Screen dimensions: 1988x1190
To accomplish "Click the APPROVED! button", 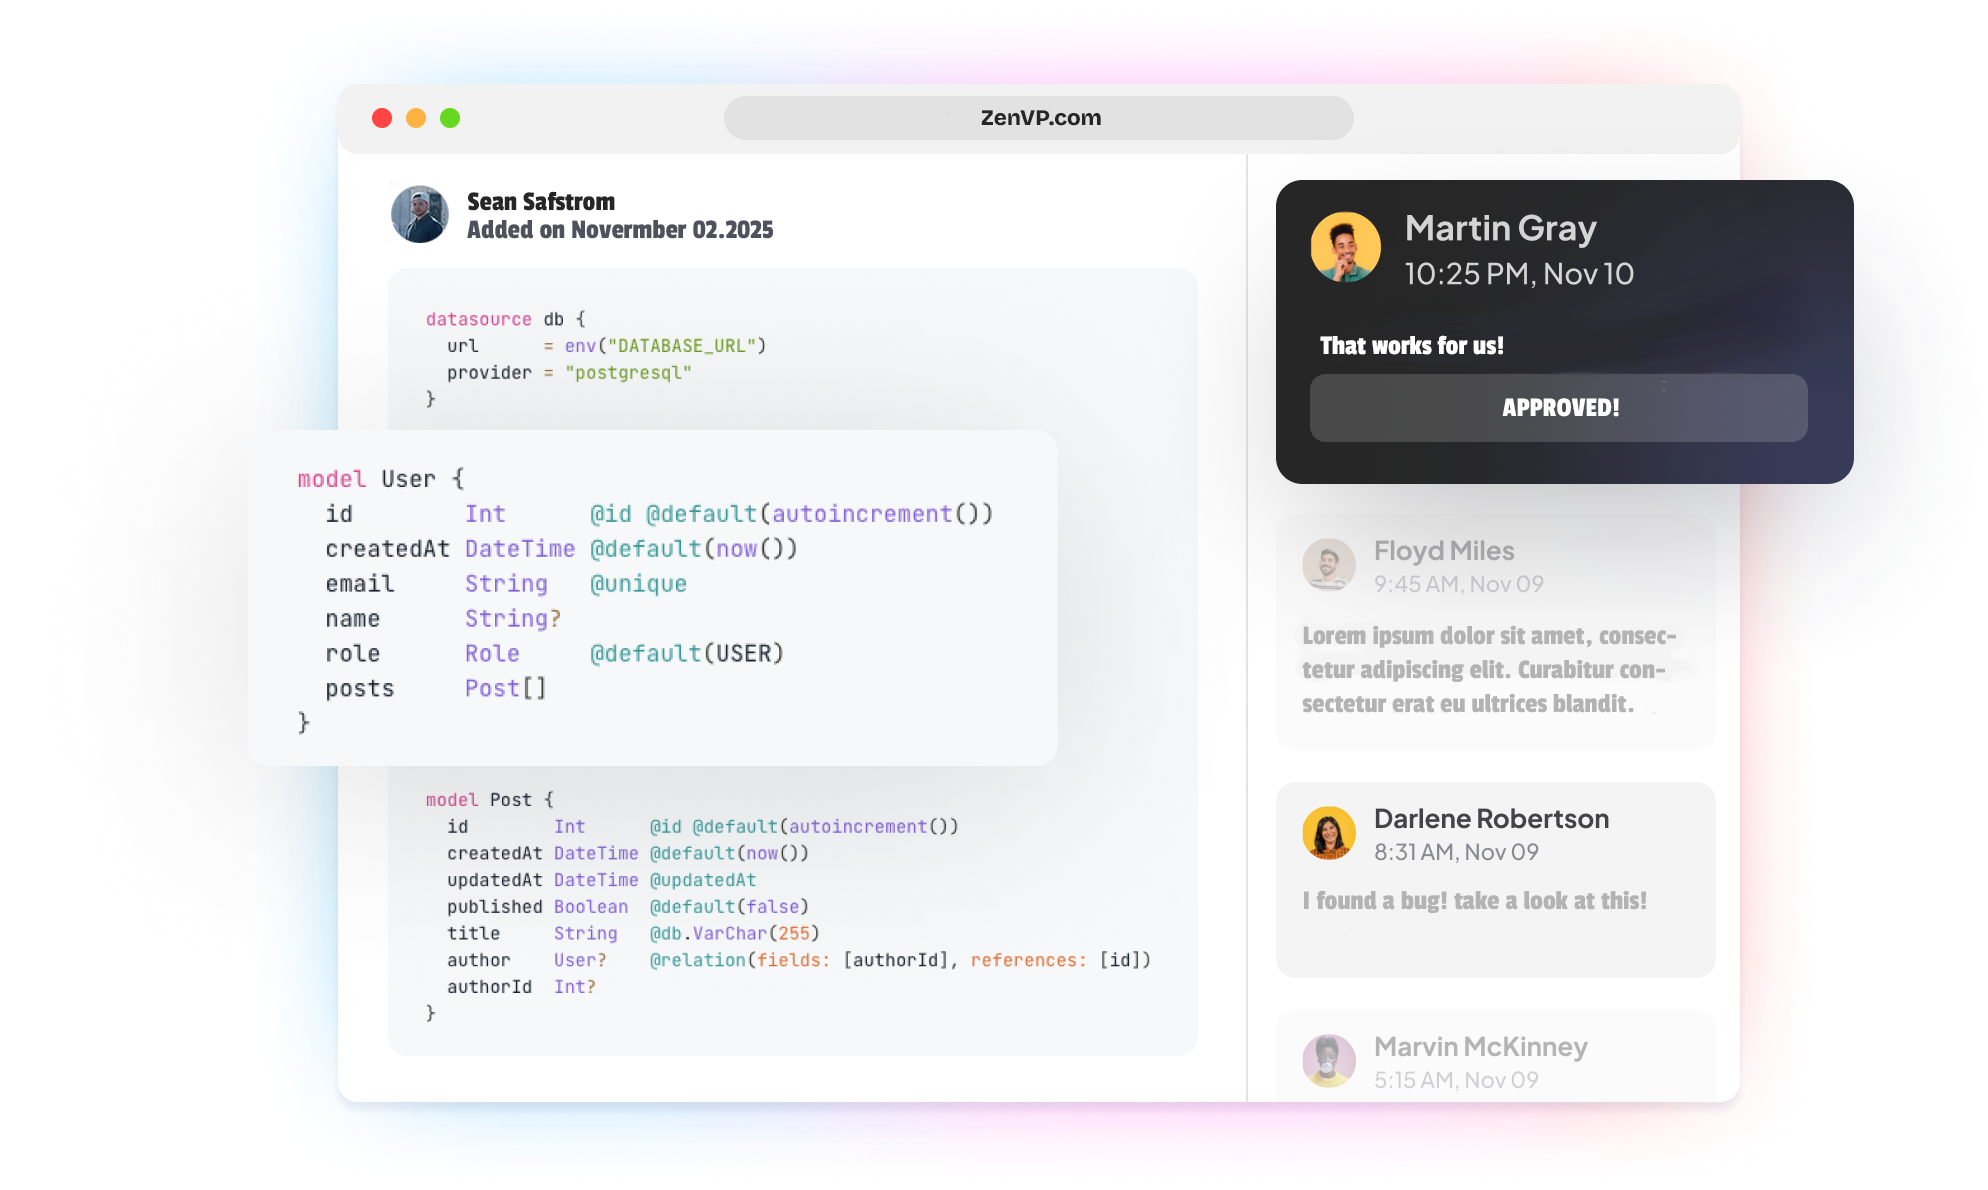I will pyautogui.click(x=1558, y=408).
